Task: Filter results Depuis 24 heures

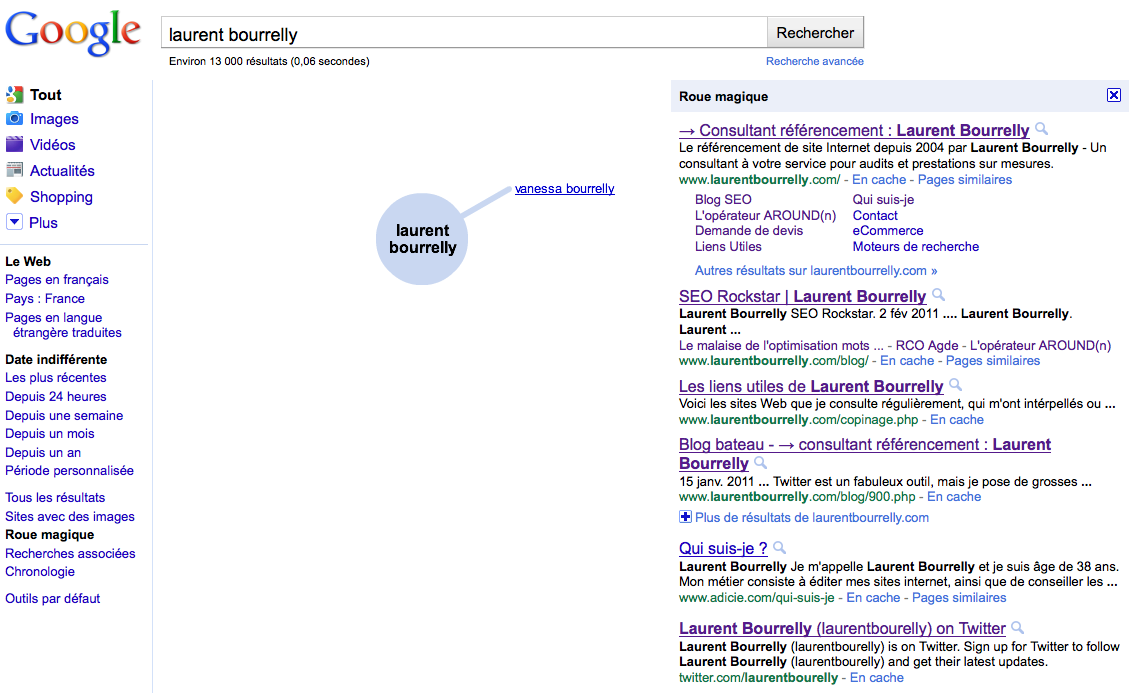Action: click(56, 396)
